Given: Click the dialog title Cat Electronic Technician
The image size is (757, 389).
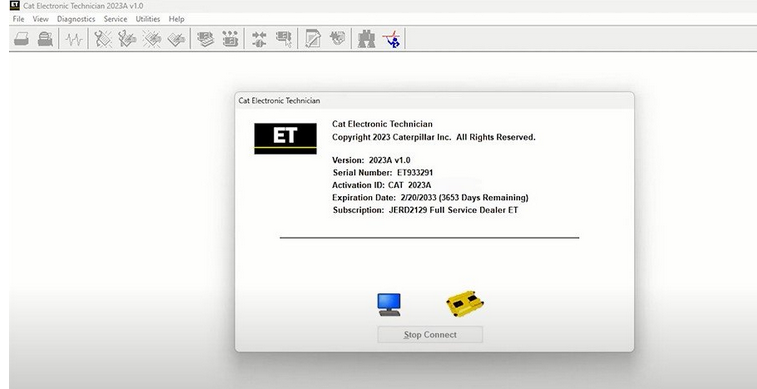Looking at the screenshot, I should tap(279, 101).
